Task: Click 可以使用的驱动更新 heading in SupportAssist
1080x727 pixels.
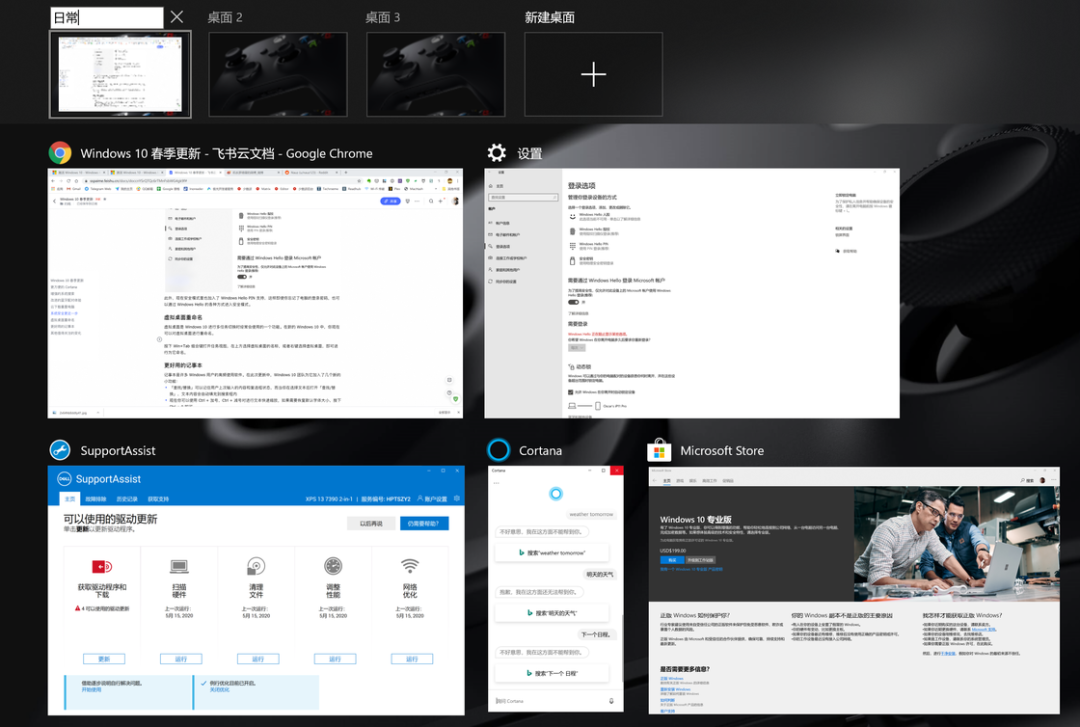Action: (x=110, y=519)
